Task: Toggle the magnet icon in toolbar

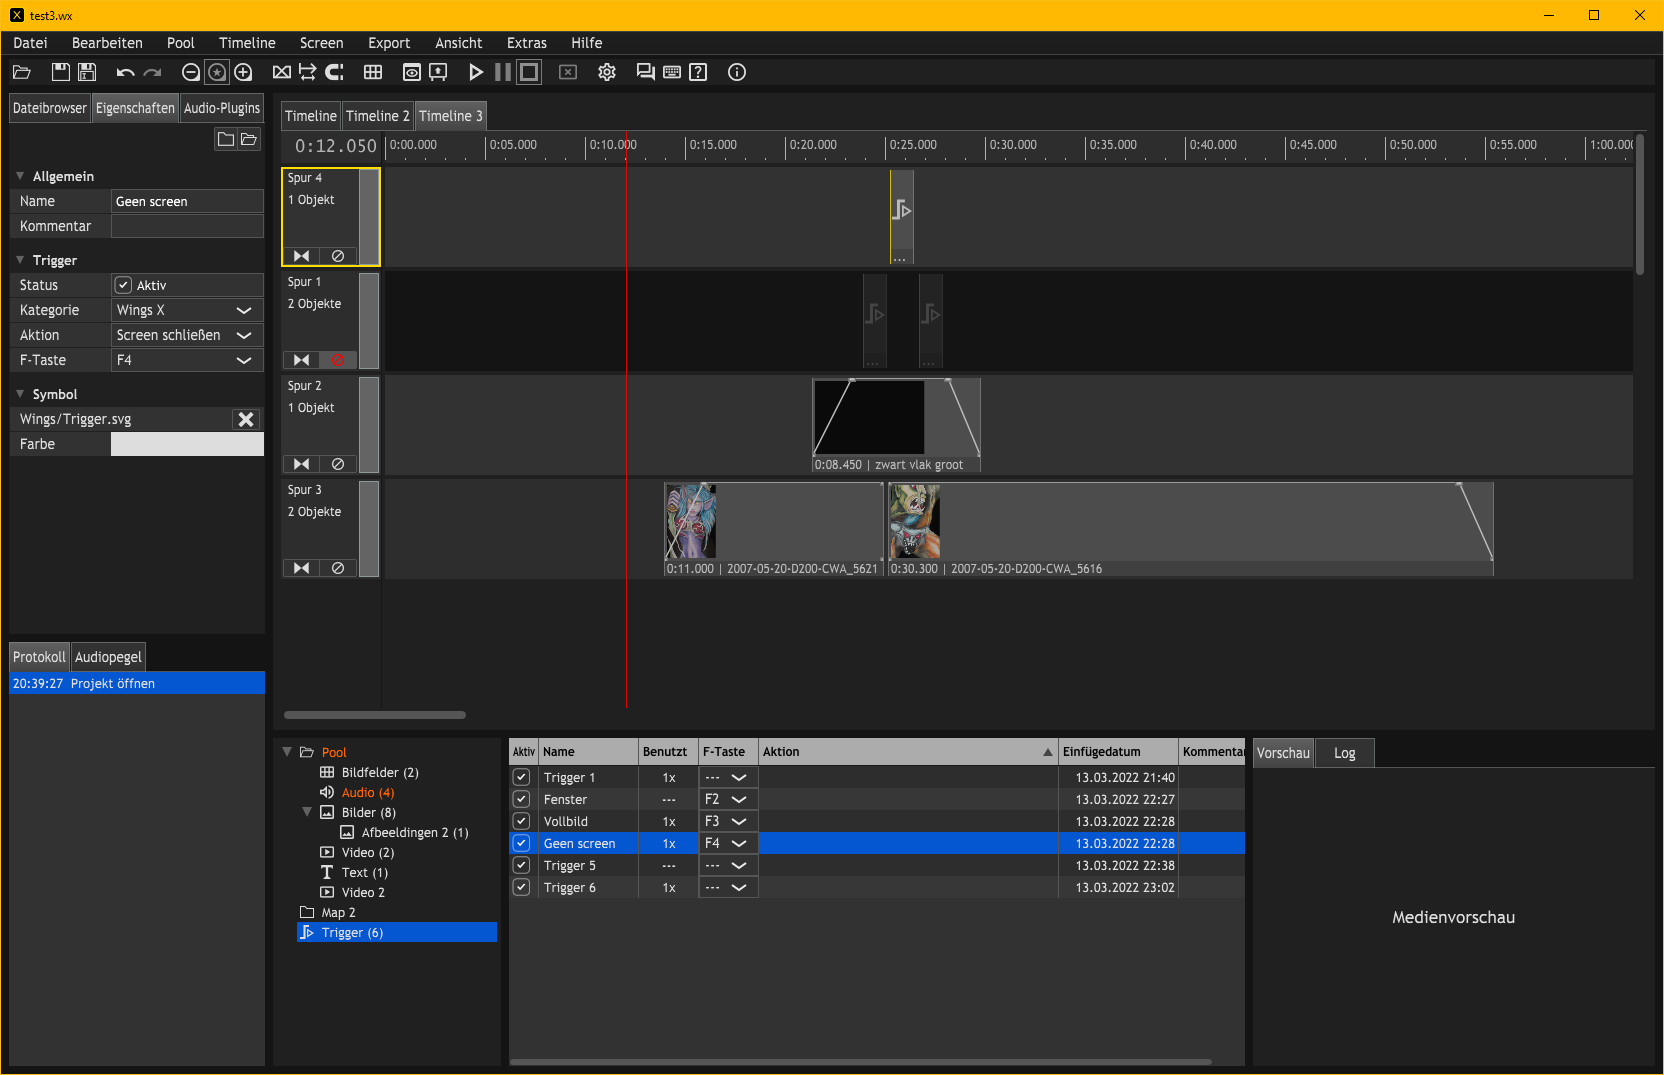Action: tap(335, 72)
